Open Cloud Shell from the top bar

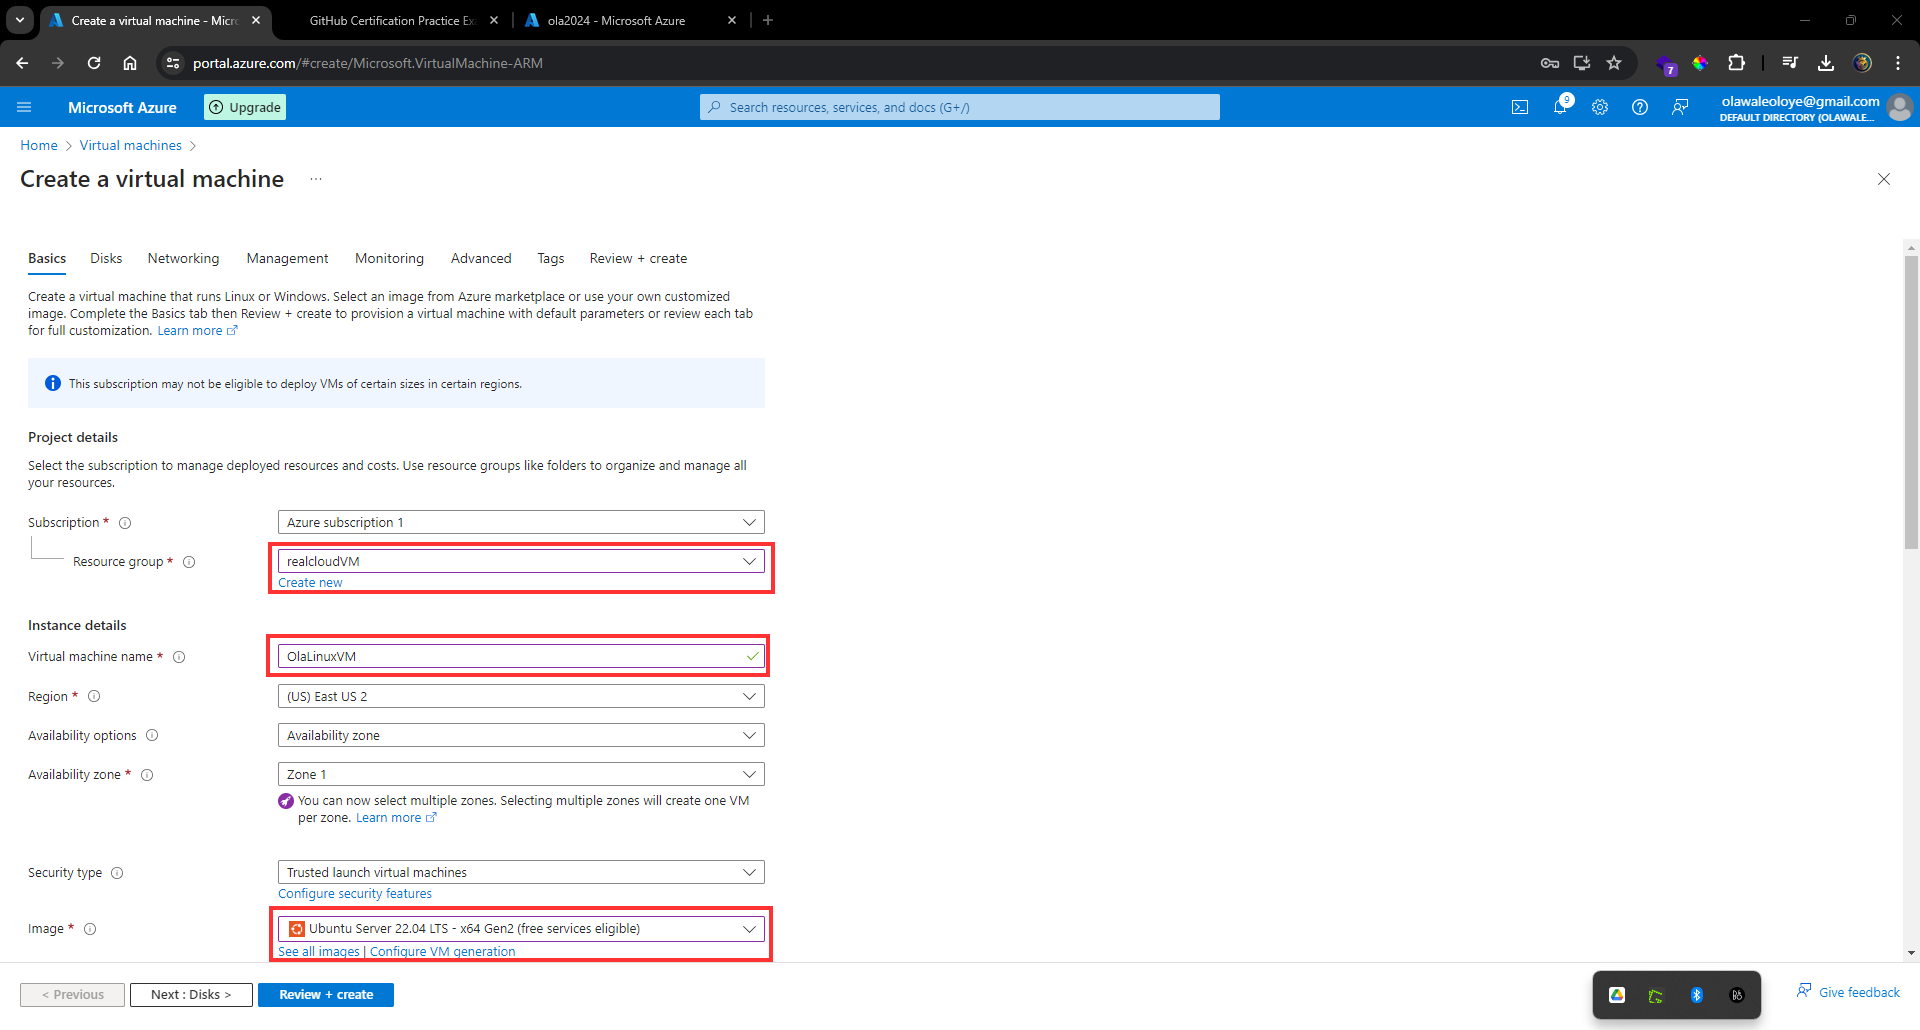[1520, 107]
